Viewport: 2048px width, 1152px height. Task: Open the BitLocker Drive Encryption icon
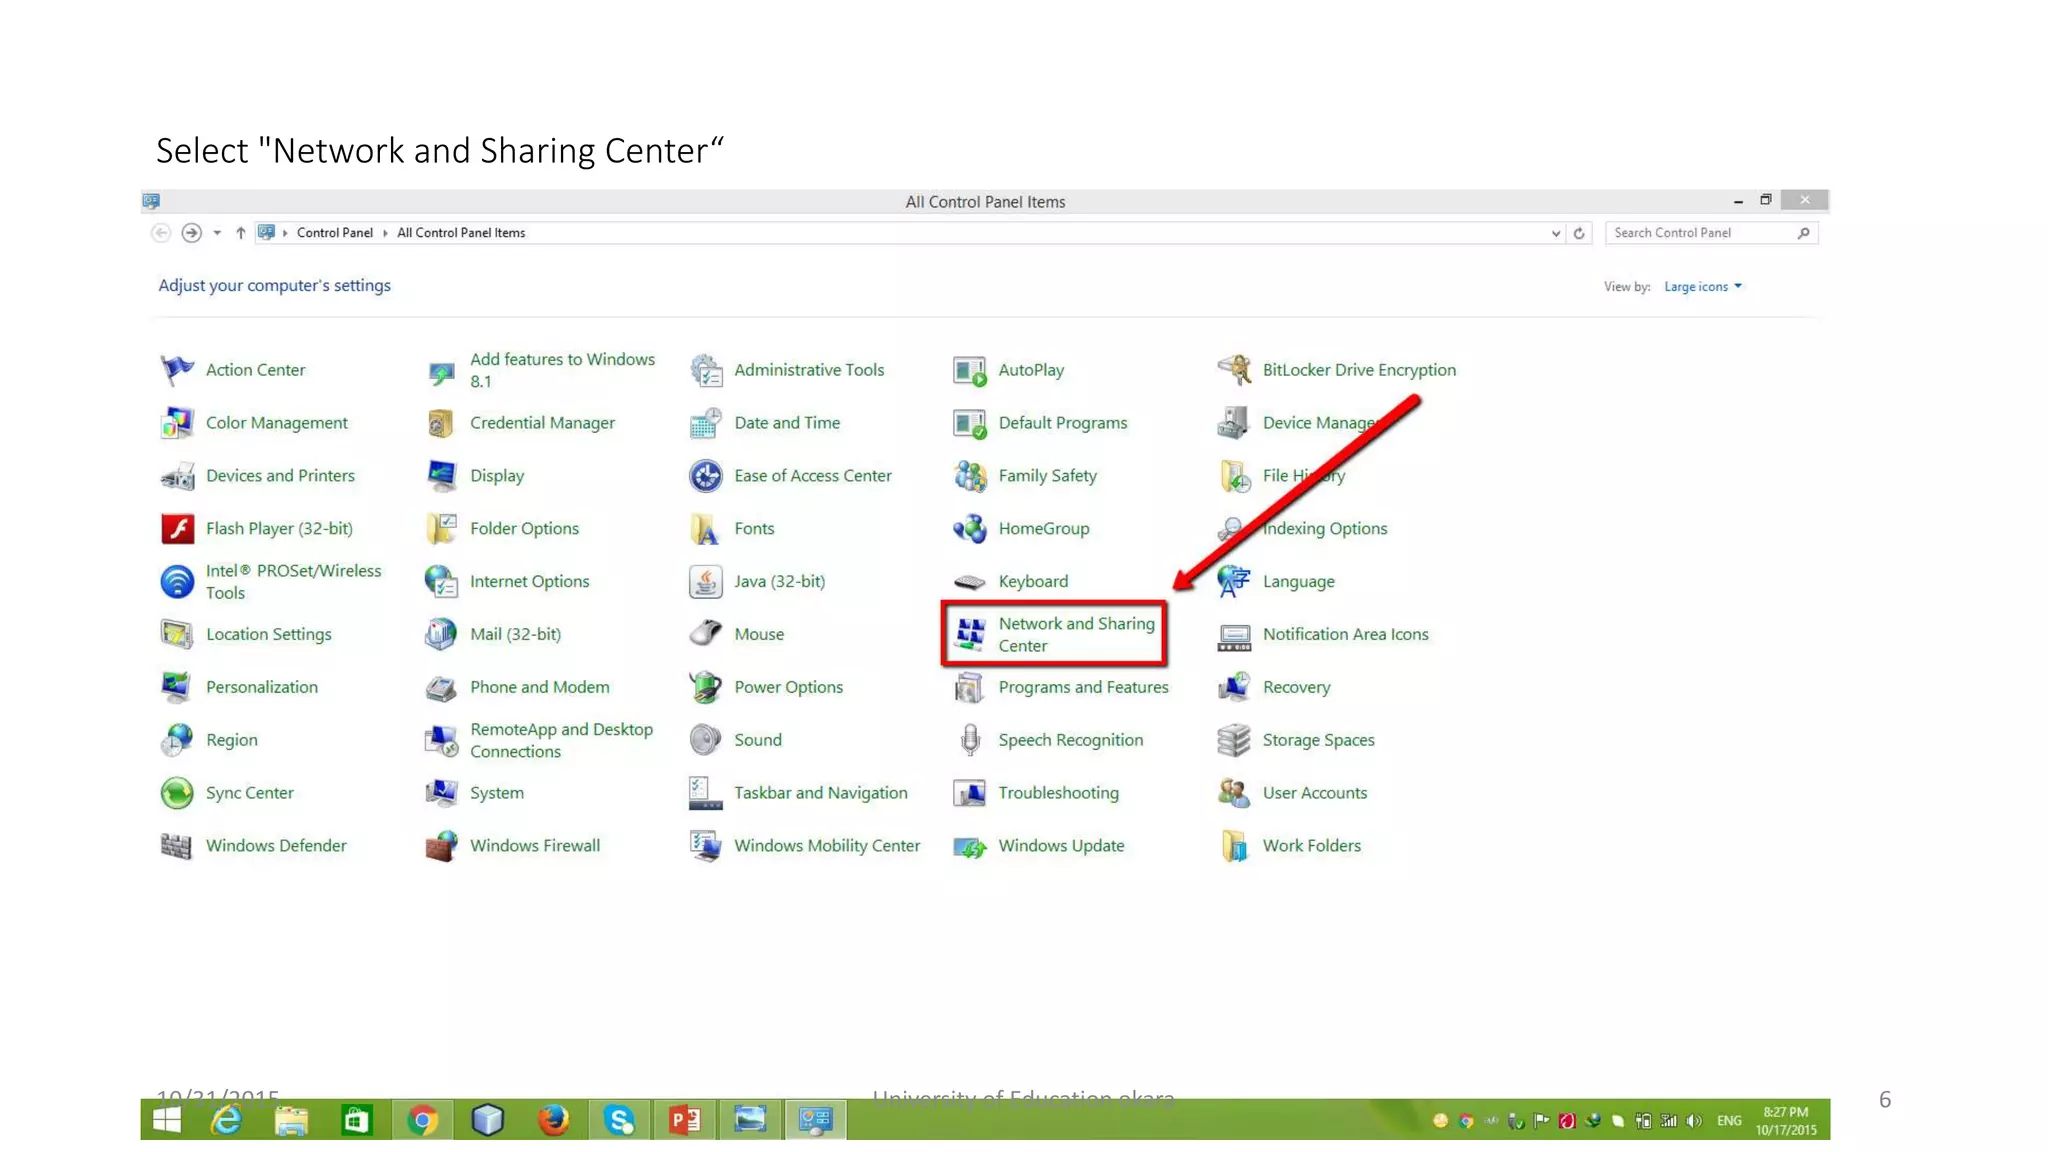(x=1233, y=370)
